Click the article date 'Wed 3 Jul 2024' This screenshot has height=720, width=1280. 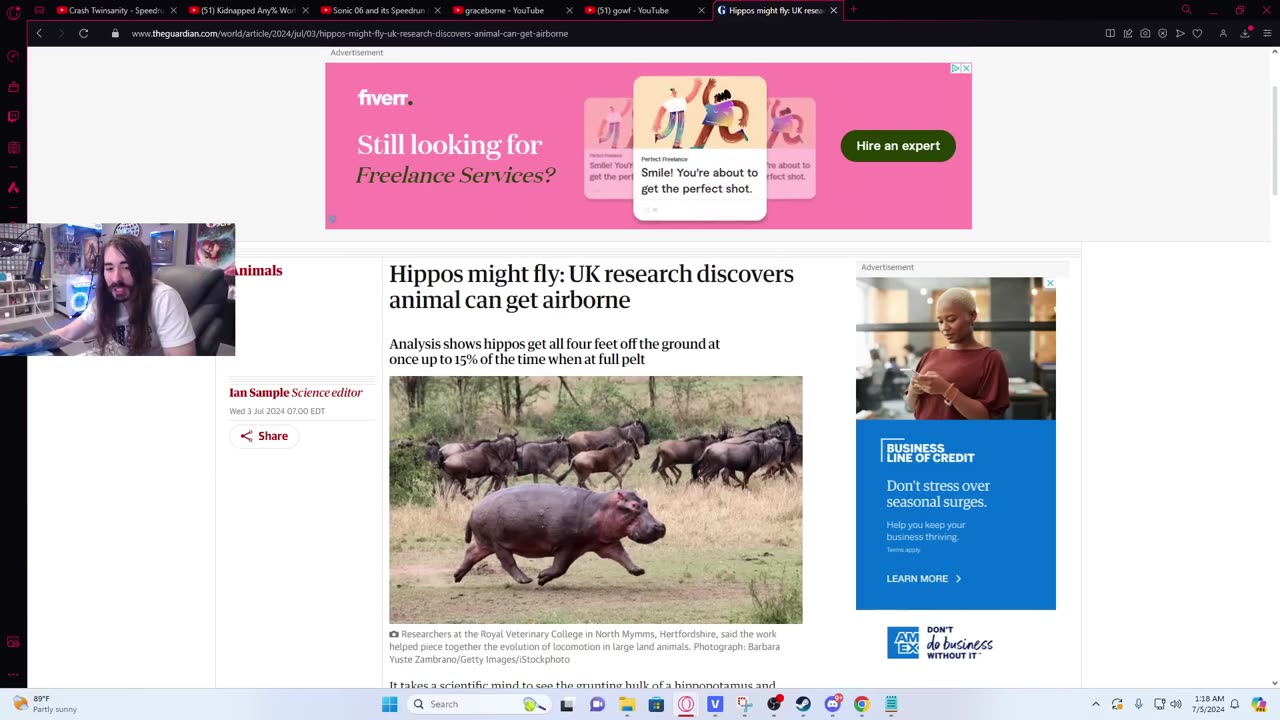pos(277,411)
